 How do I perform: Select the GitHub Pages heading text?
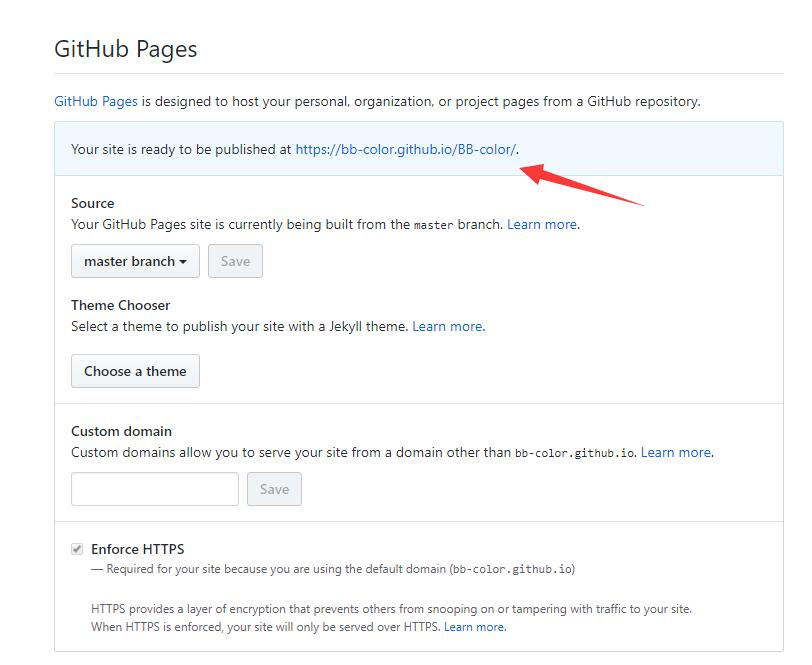point(126,50)
